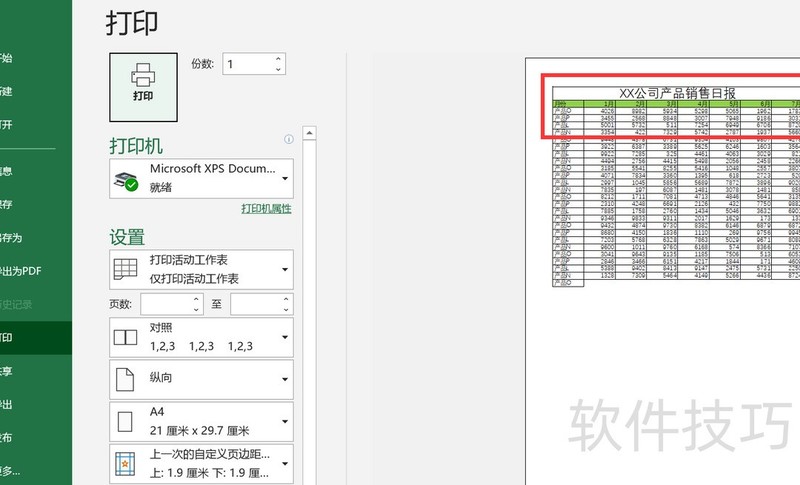Screen dimensions: 800x485
Task: Click the end page field after 至
Action: tap(256, 304)
